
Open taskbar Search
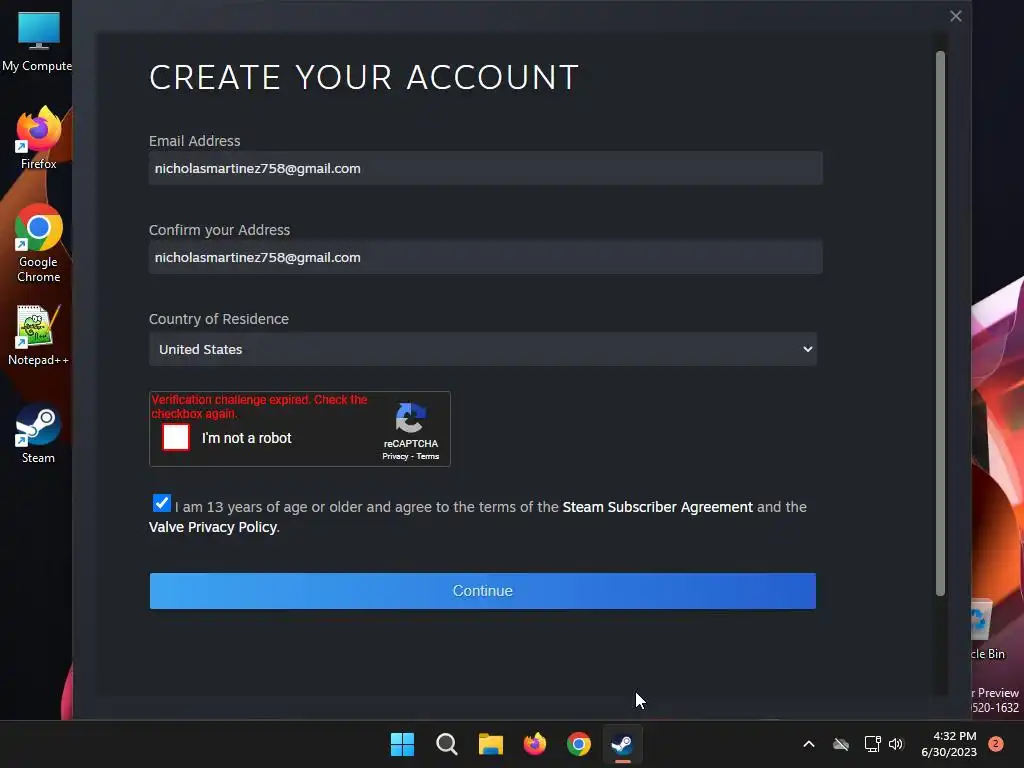447,744
